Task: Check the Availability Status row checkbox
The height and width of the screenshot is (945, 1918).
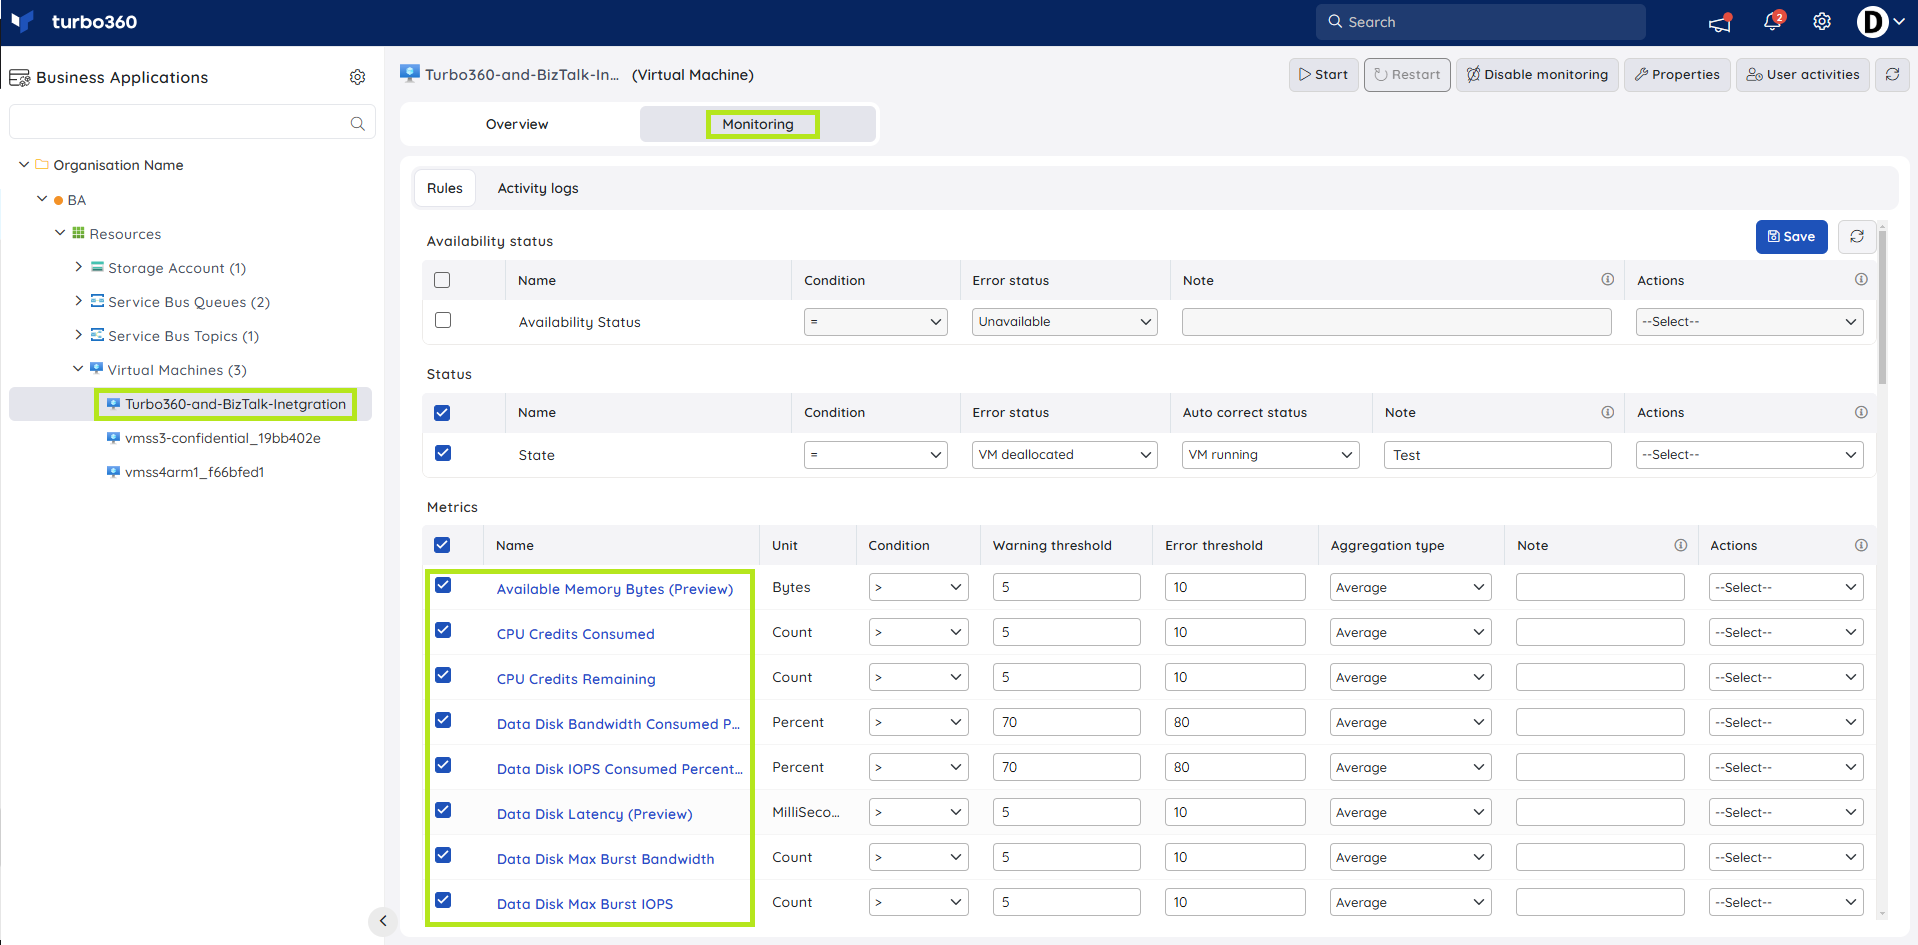Action: [443, 320]
